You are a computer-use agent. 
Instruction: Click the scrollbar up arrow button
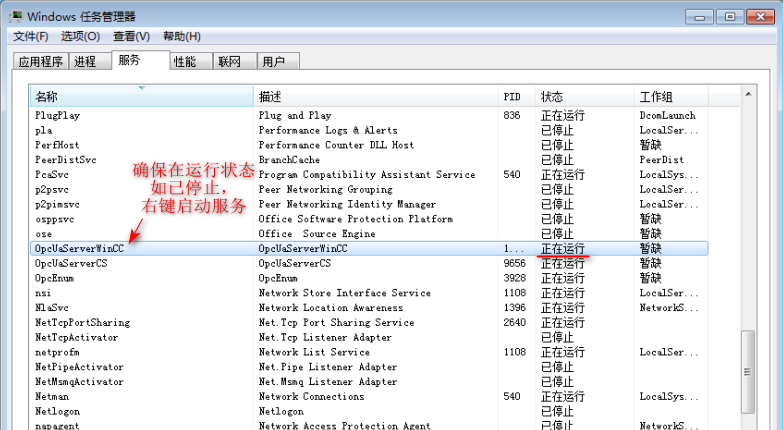(x=746, y=95)
